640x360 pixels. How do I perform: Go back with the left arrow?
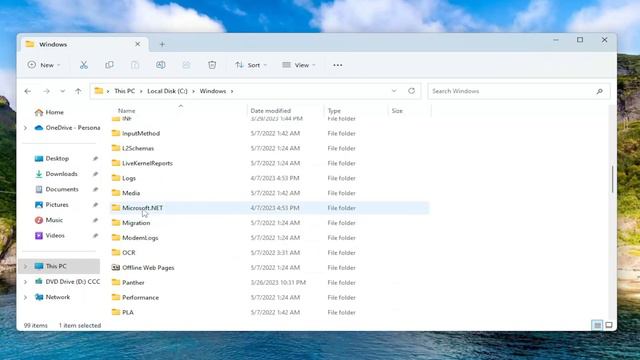click(28, 91)
